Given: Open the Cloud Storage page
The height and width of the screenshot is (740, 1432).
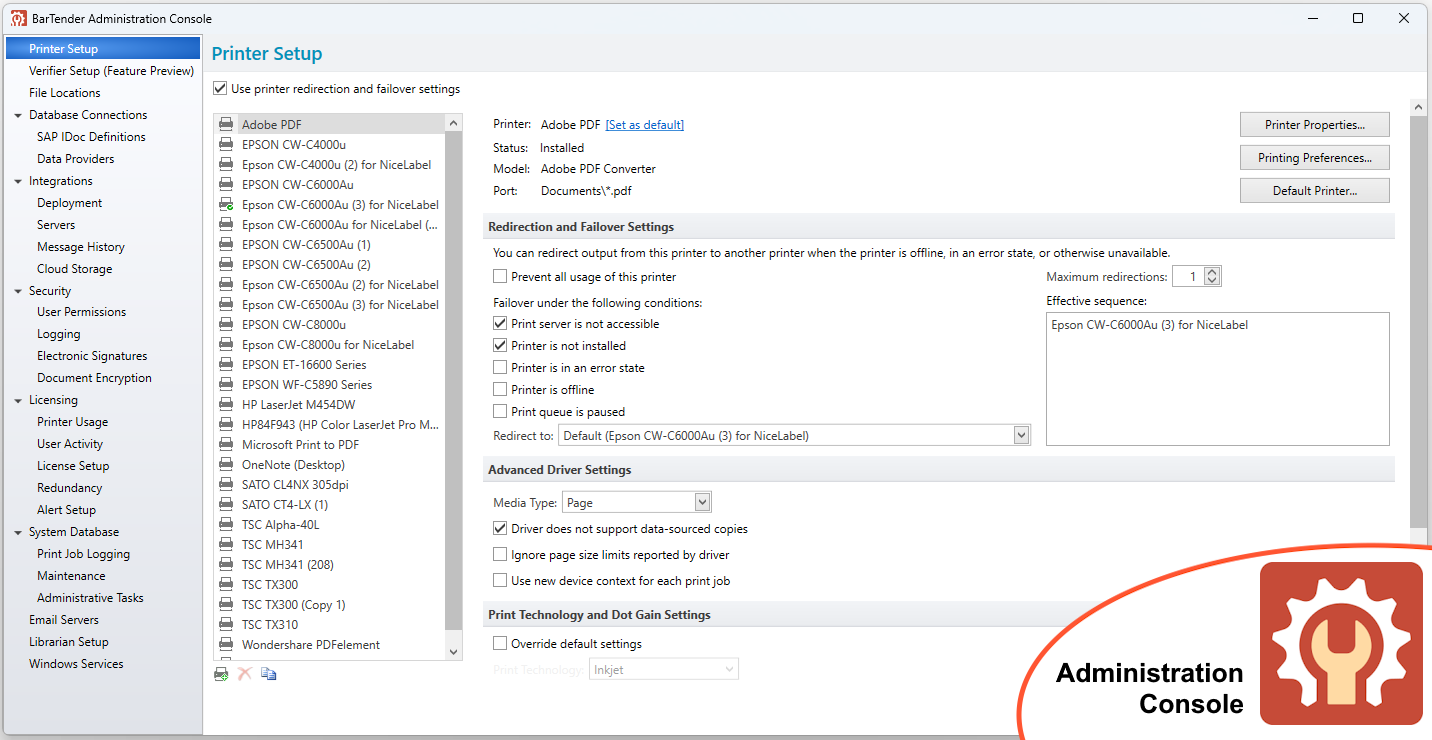Looking at the screenshot, I should 75,269.
